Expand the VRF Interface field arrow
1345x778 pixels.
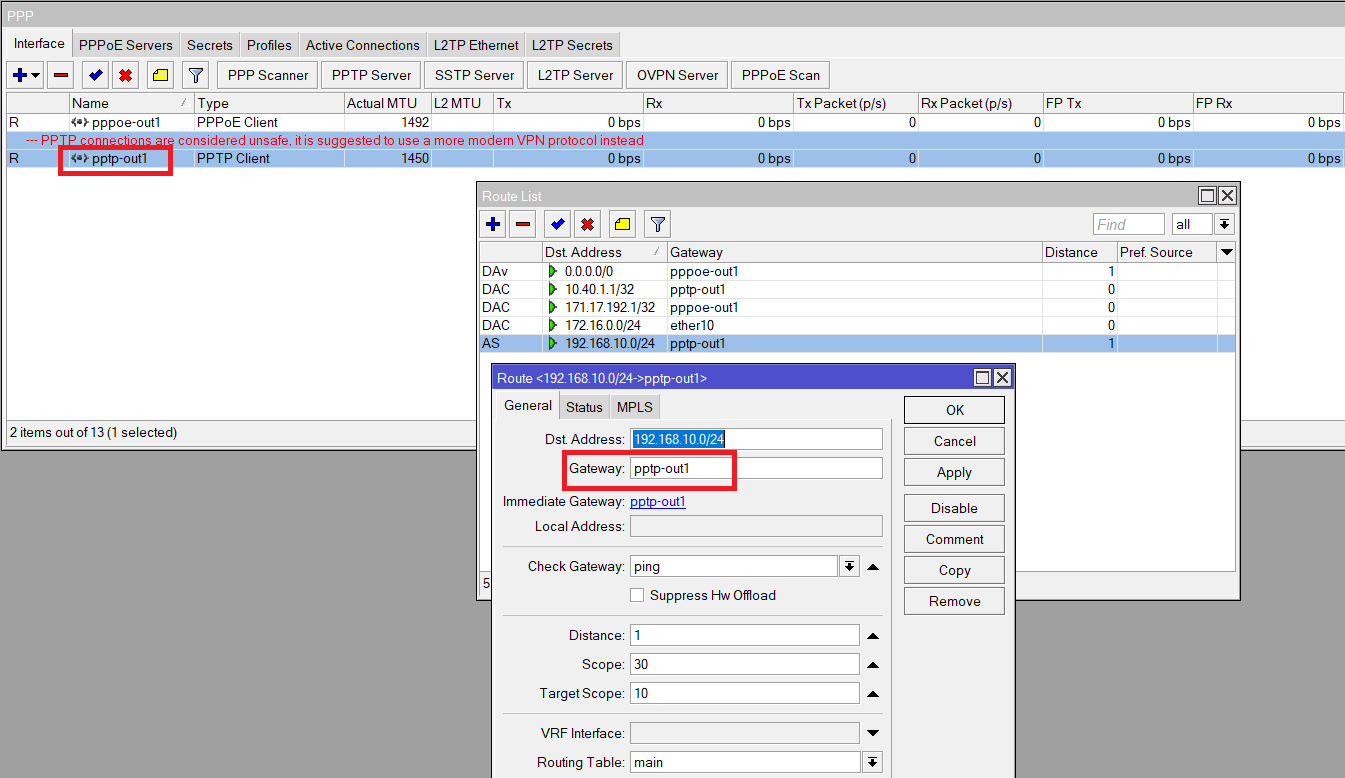click(873, 733)
